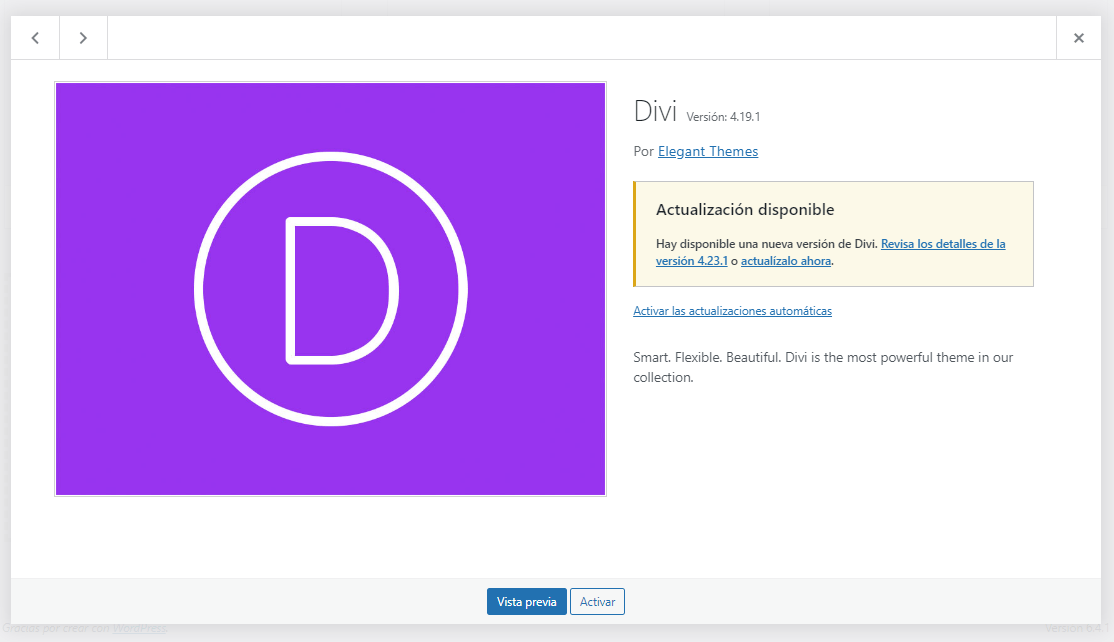Click the 'Vista previa' button
This screenshot has height=642, width=1114.
(526, 602)
